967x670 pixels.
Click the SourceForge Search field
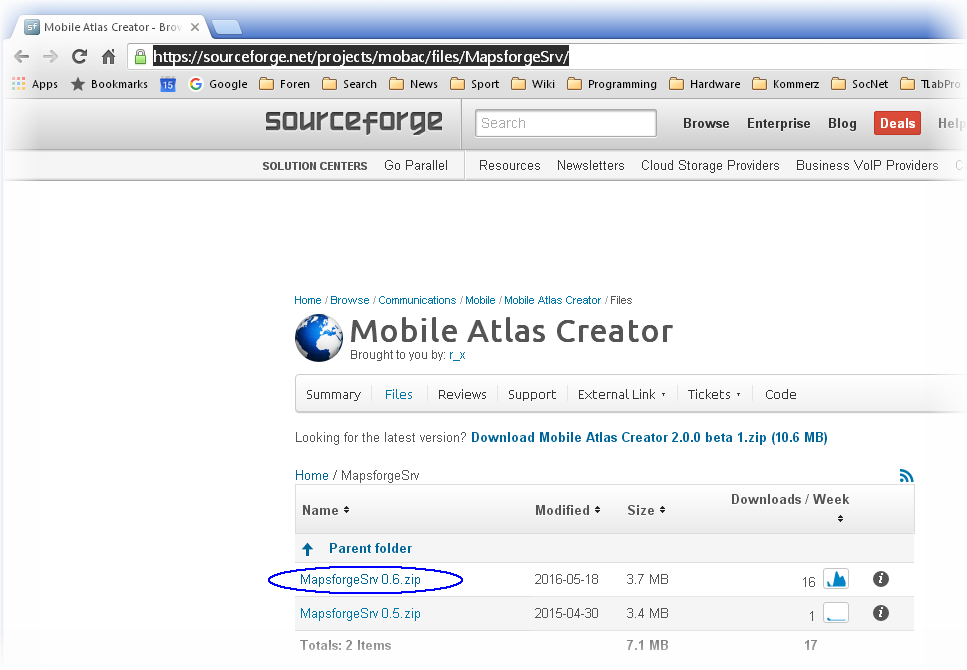[x=566, y=123]
